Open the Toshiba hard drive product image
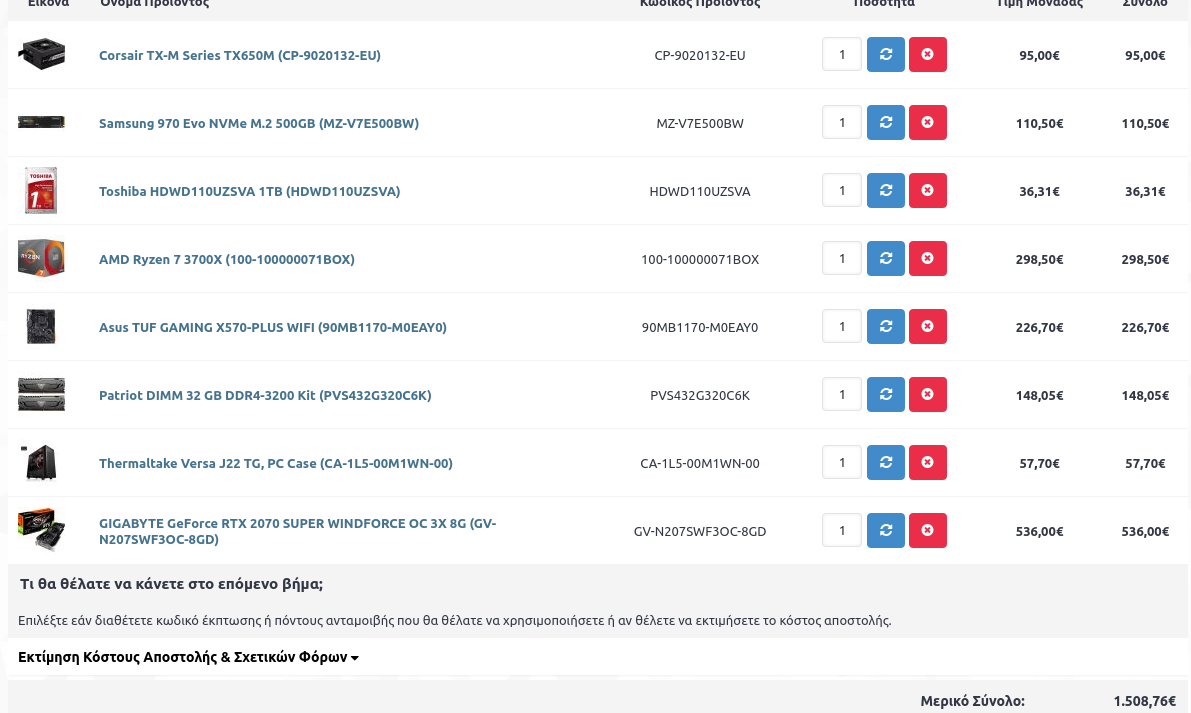Viewport: 1191px width, 713px height. pyautogui.click(x=41, y=191)
